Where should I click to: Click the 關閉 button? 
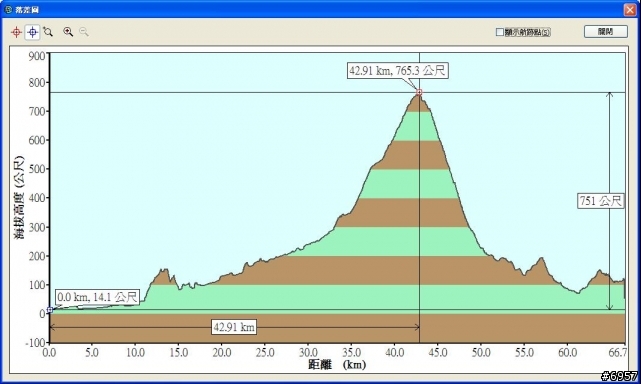click(x=605, y=31)
